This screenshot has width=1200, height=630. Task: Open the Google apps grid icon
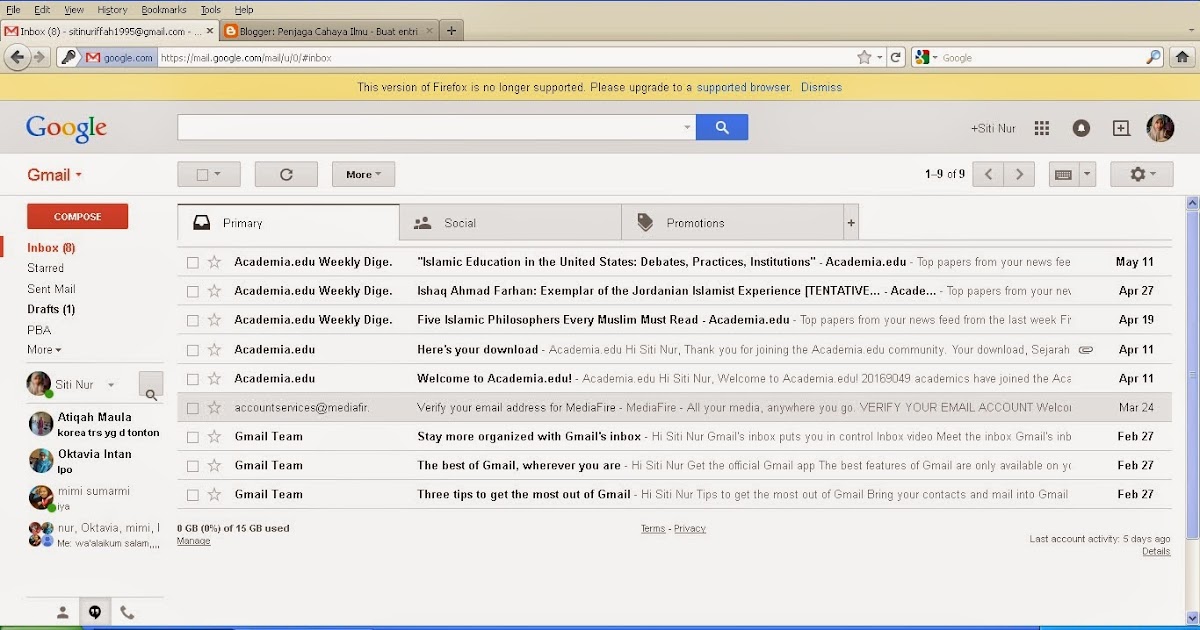pos(1041,128)
